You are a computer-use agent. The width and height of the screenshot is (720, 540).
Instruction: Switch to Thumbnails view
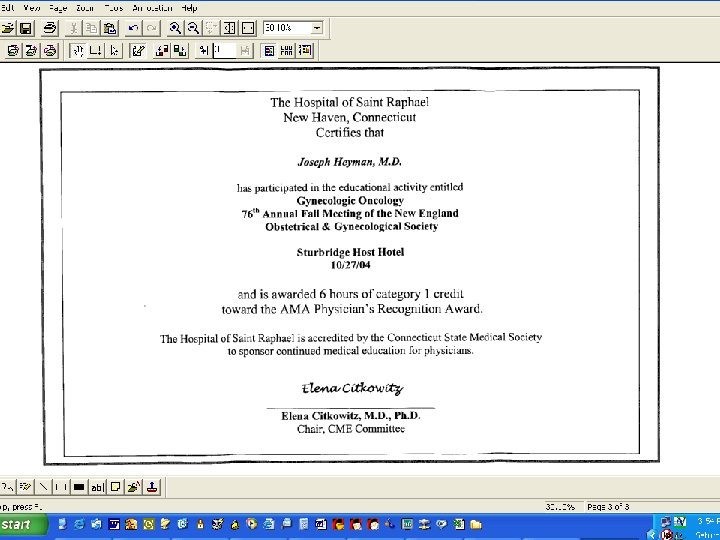click(x=287, y=50)
